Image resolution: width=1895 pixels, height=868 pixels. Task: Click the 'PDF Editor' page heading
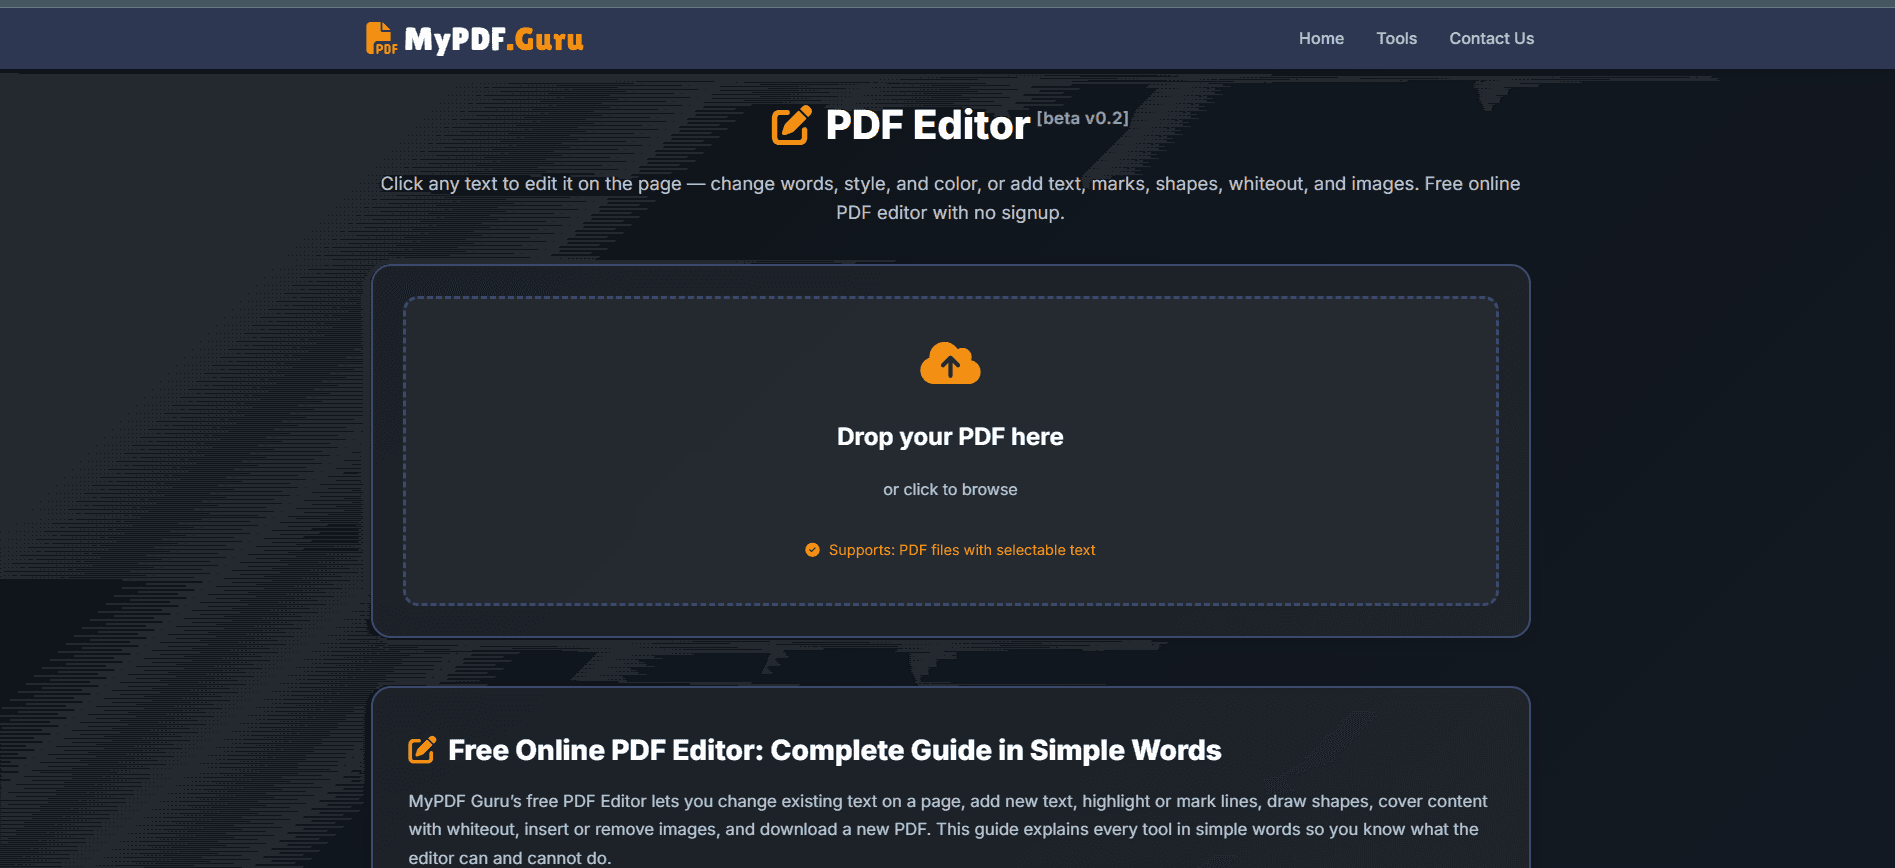(x=927, y=125)
